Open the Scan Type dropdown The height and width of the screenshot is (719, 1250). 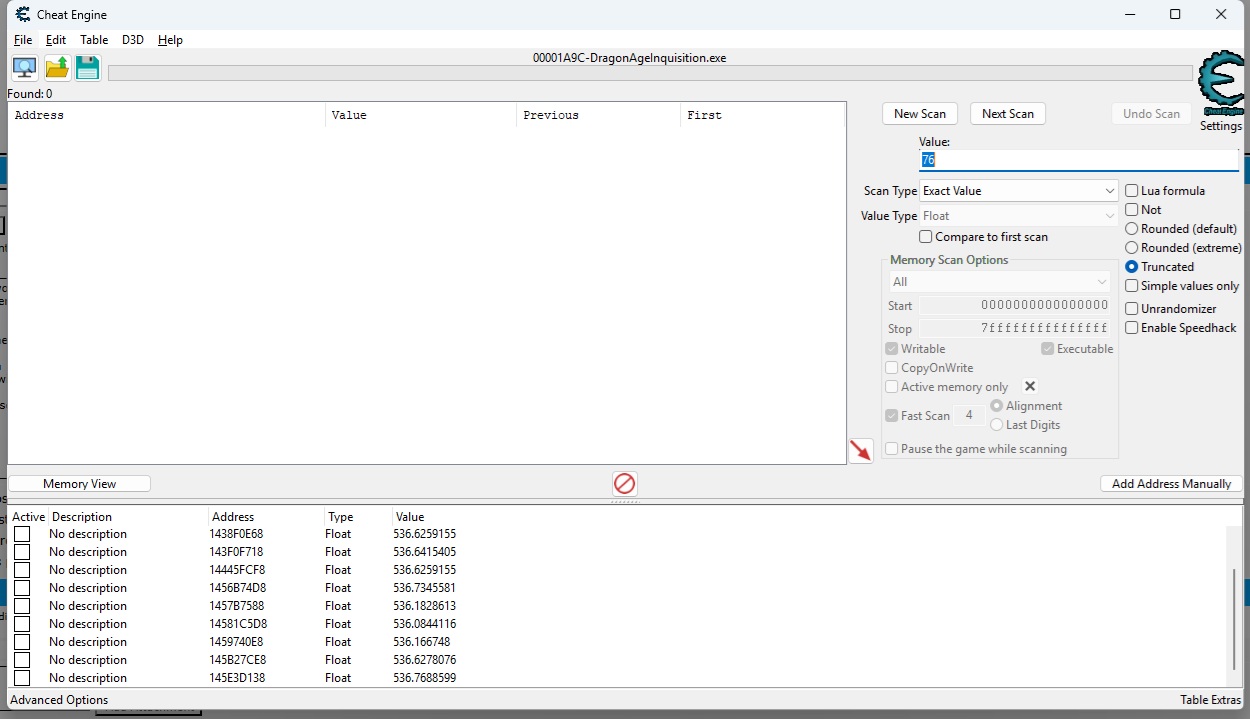(x=1019, y=191)
